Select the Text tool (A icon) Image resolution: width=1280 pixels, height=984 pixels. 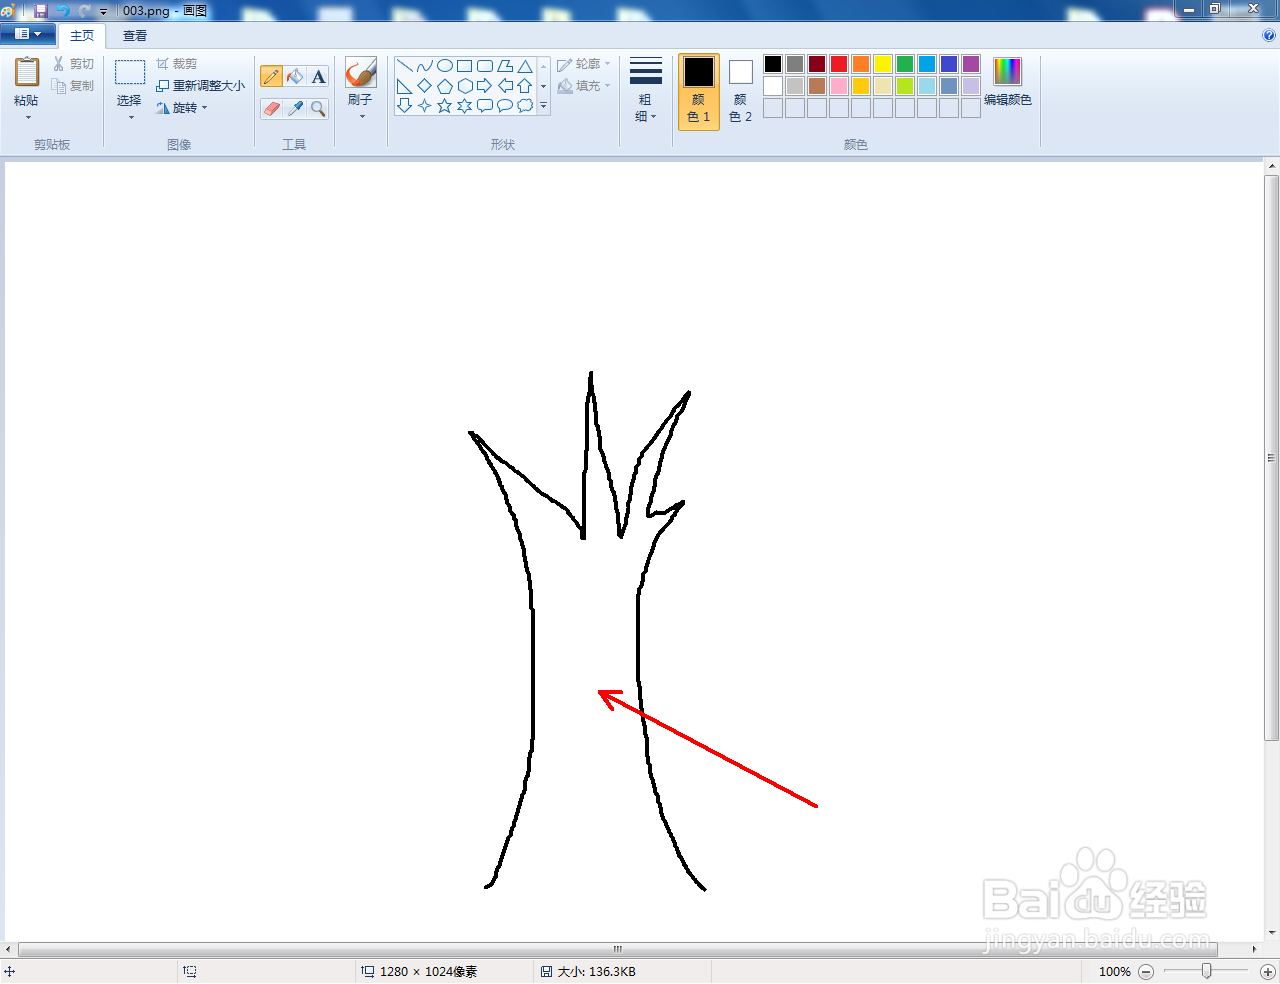[318, 77]
